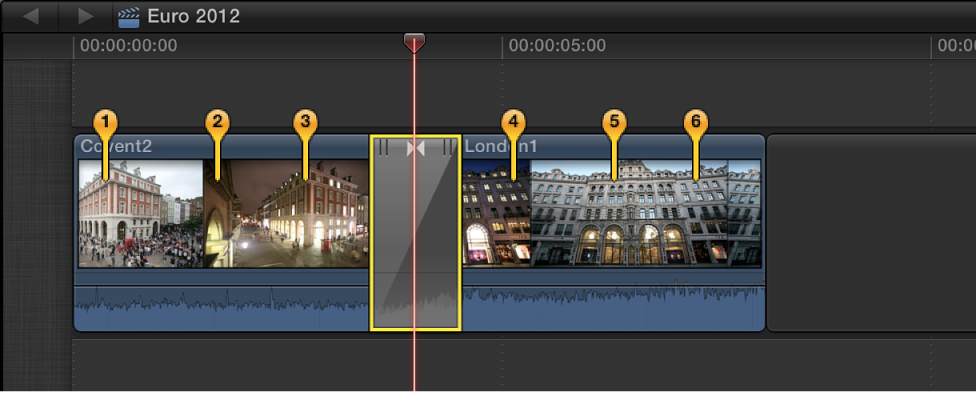Select the night street thumbnail in the Covent2 clip
Image resolution: width=976 pixels, height=394 pixels.
[x=301, y=213]
